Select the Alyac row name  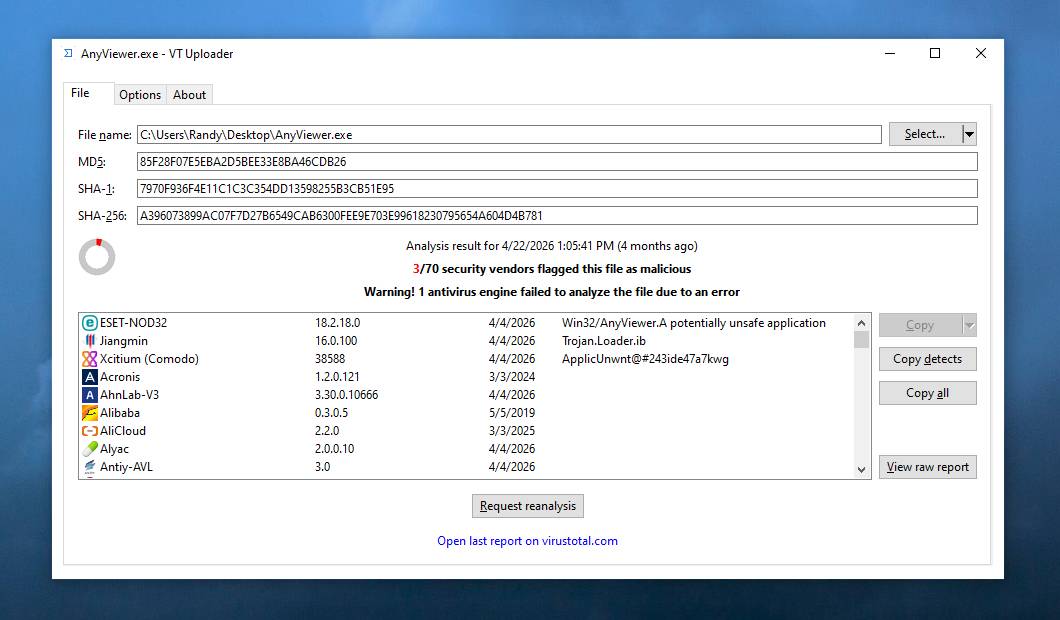114,449
